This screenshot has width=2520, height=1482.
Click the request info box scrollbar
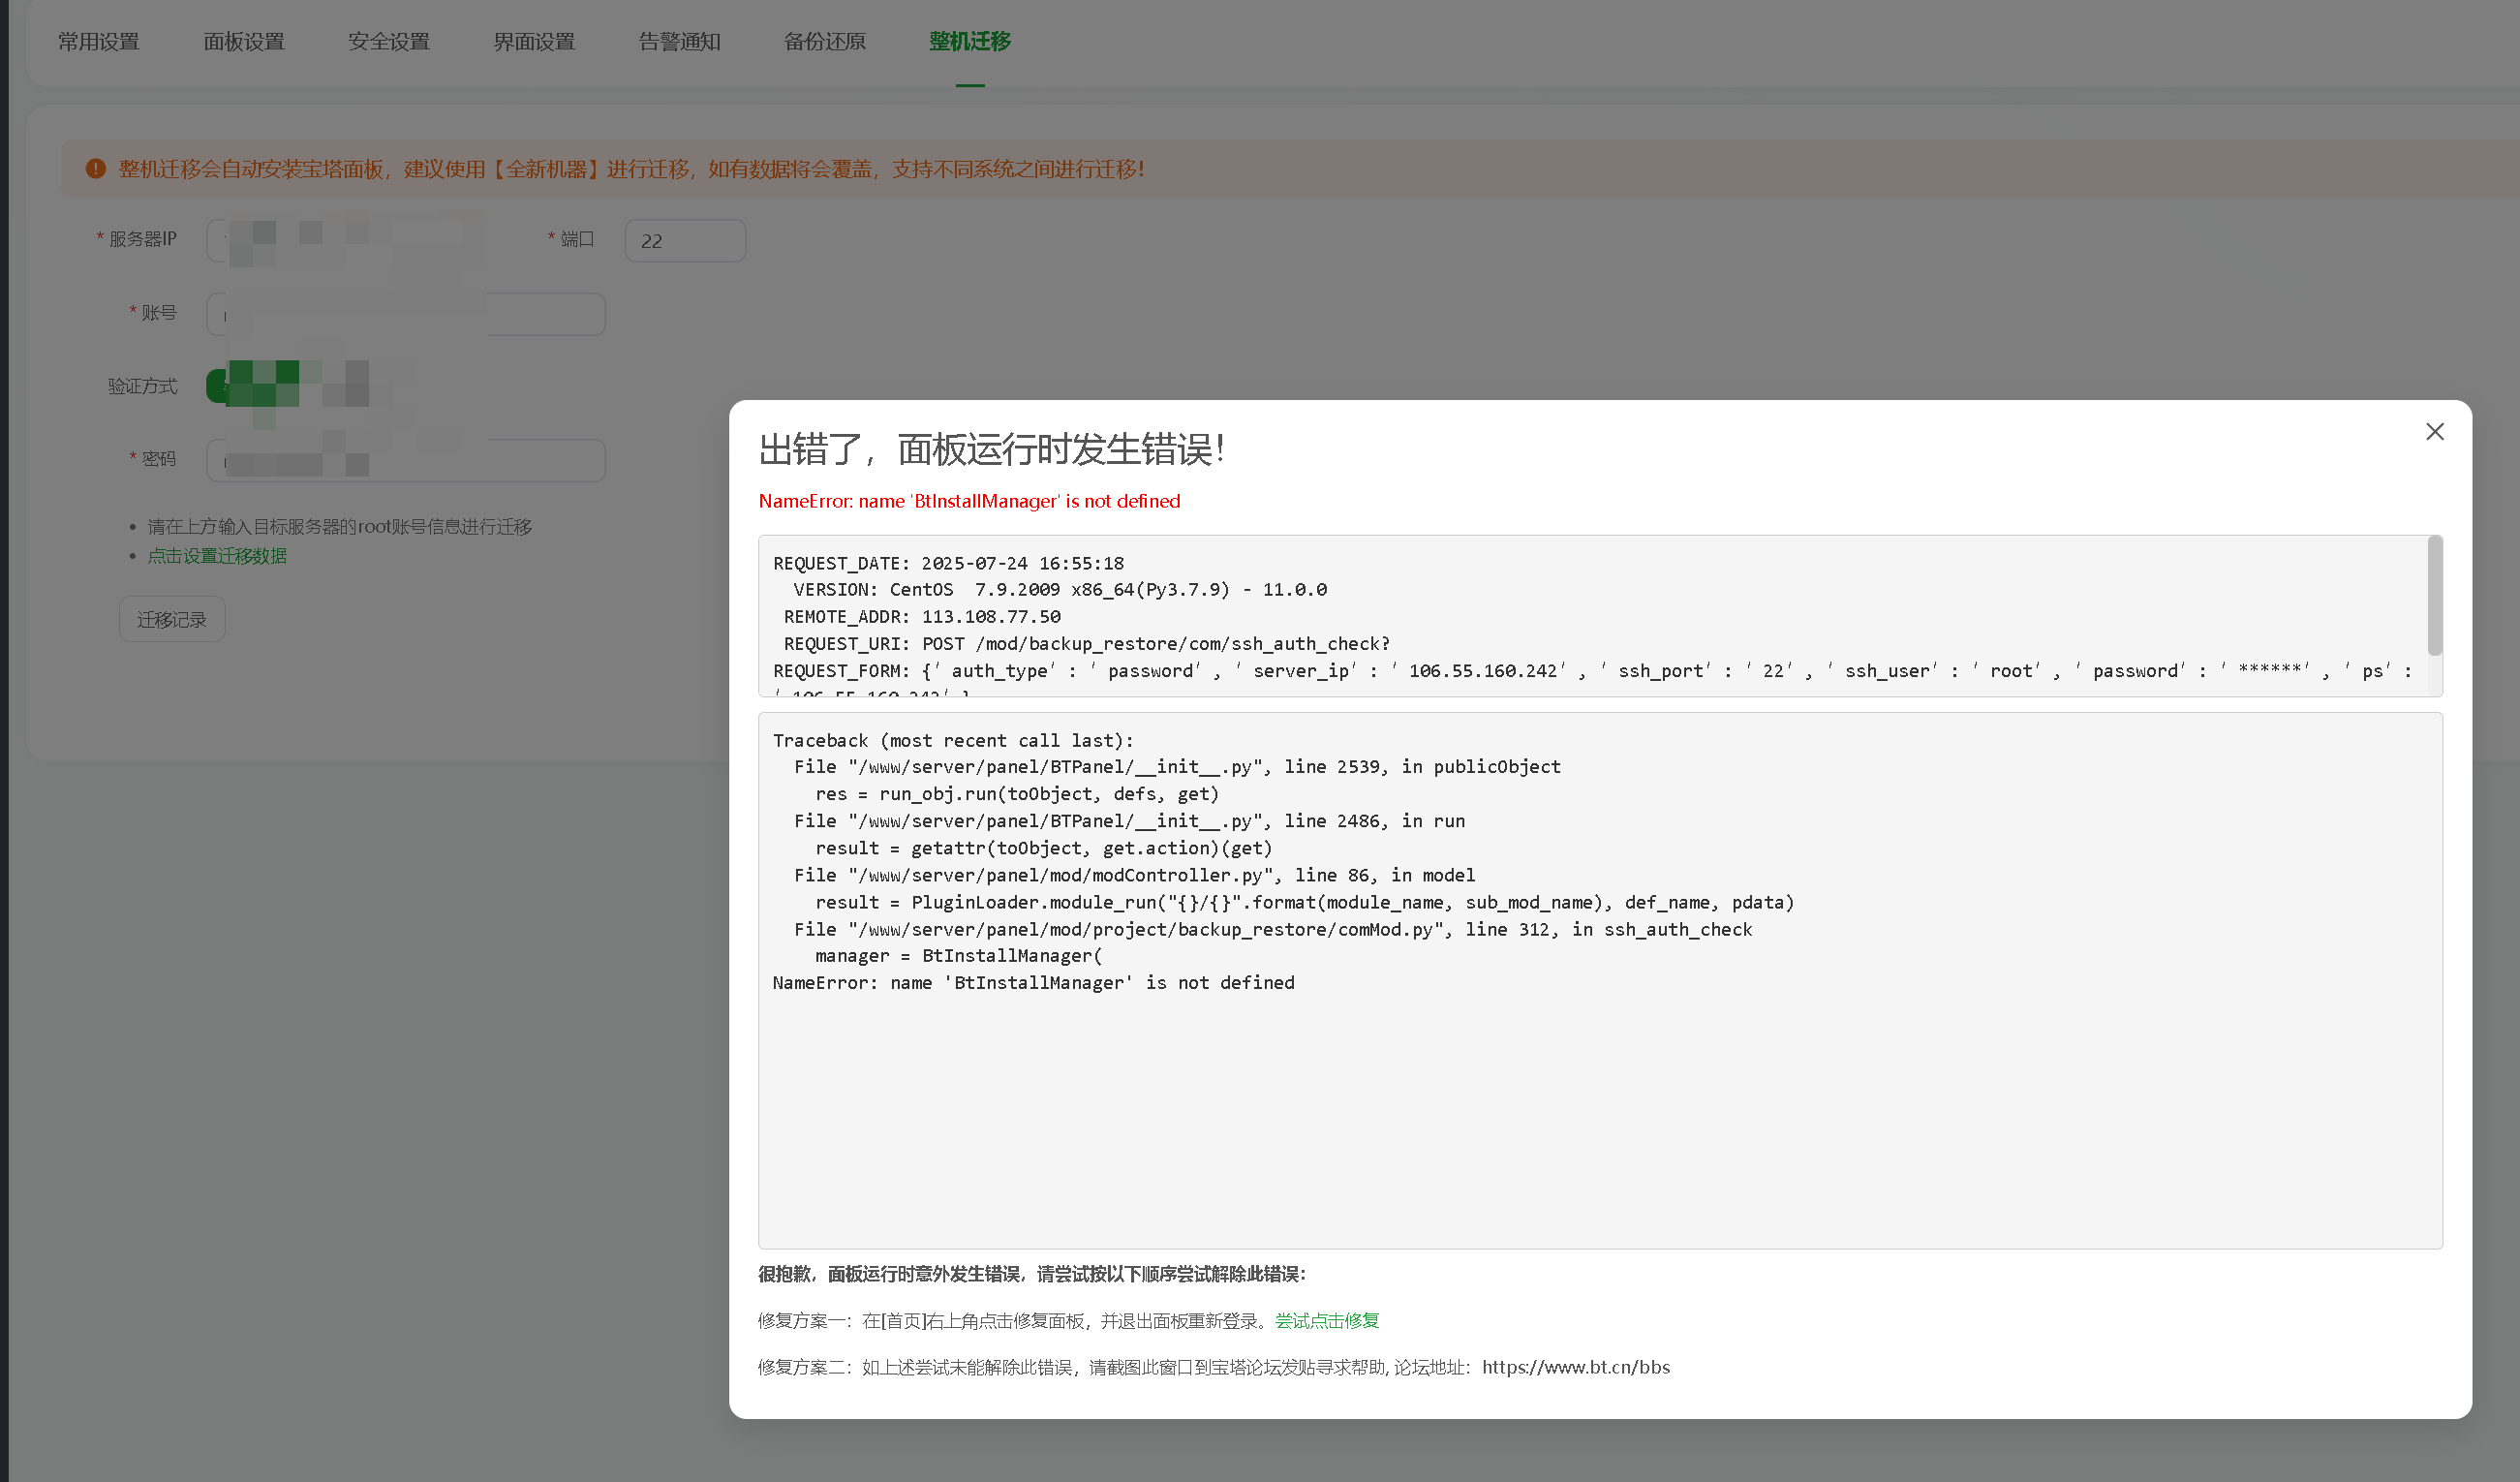tap(2435, 596)
